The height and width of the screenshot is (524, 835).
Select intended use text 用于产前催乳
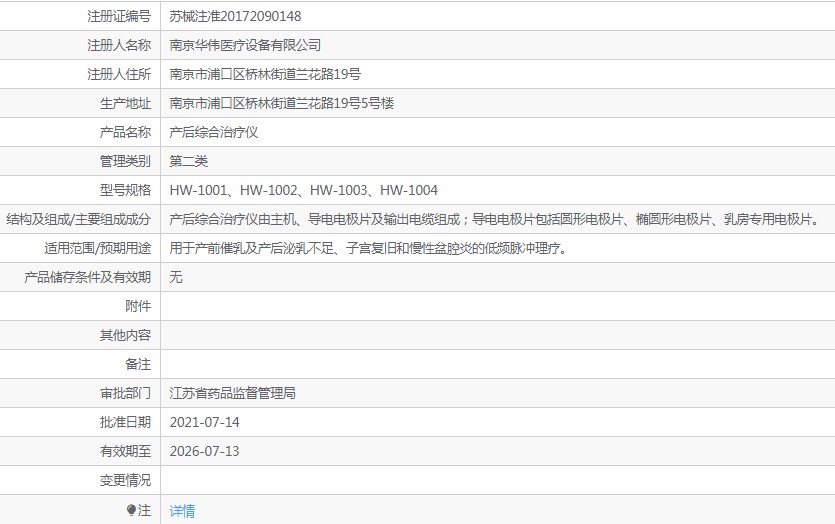coord(369,248)
